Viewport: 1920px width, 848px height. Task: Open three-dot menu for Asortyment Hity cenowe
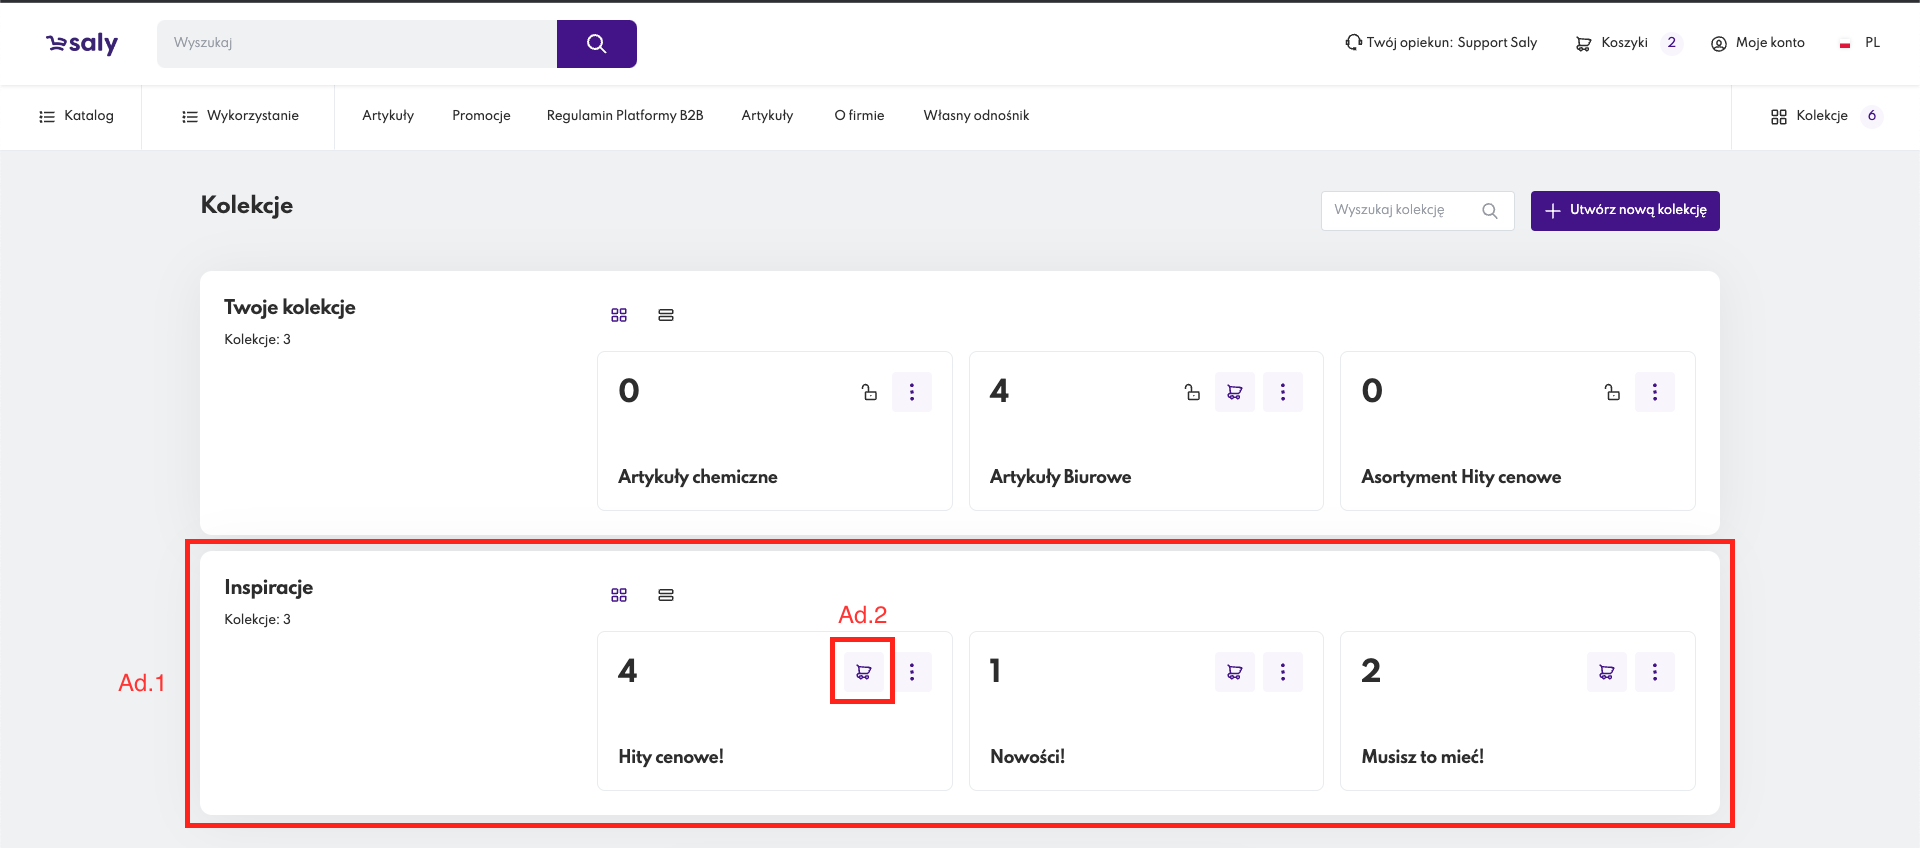point(1654,392)
